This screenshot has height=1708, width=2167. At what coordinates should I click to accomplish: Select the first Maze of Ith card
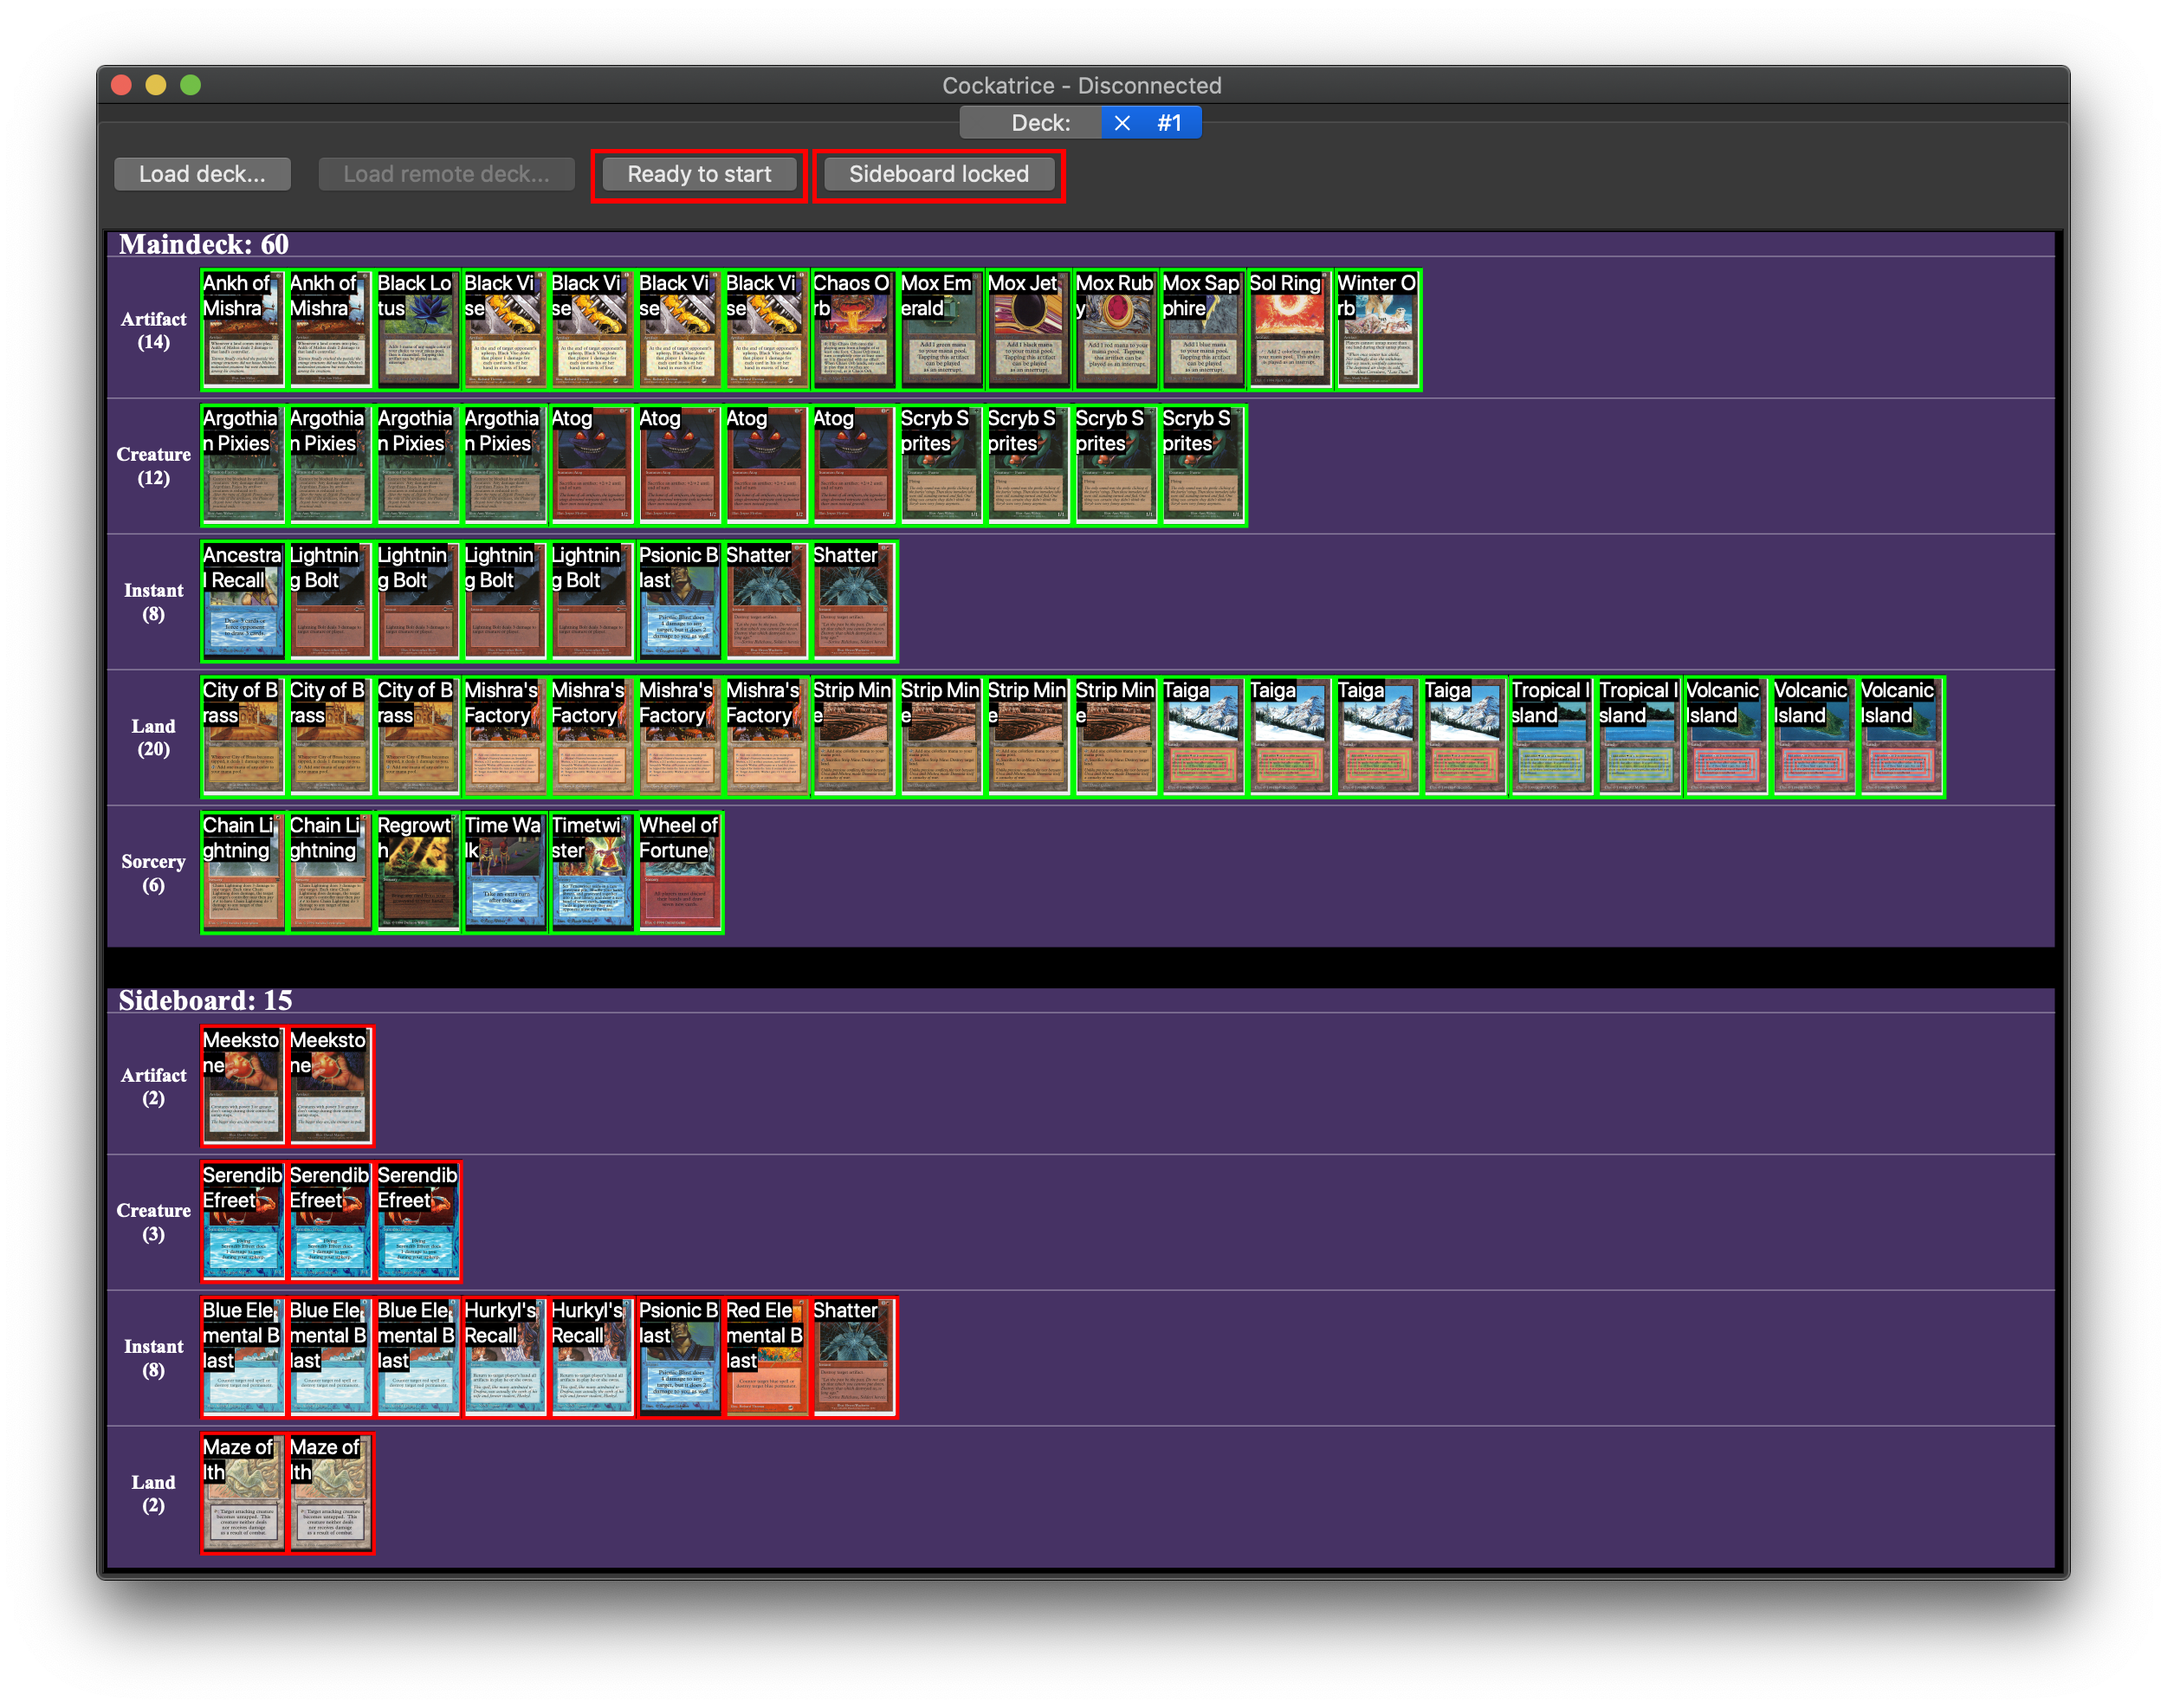pyautogui.click(x=242, y=1494)
